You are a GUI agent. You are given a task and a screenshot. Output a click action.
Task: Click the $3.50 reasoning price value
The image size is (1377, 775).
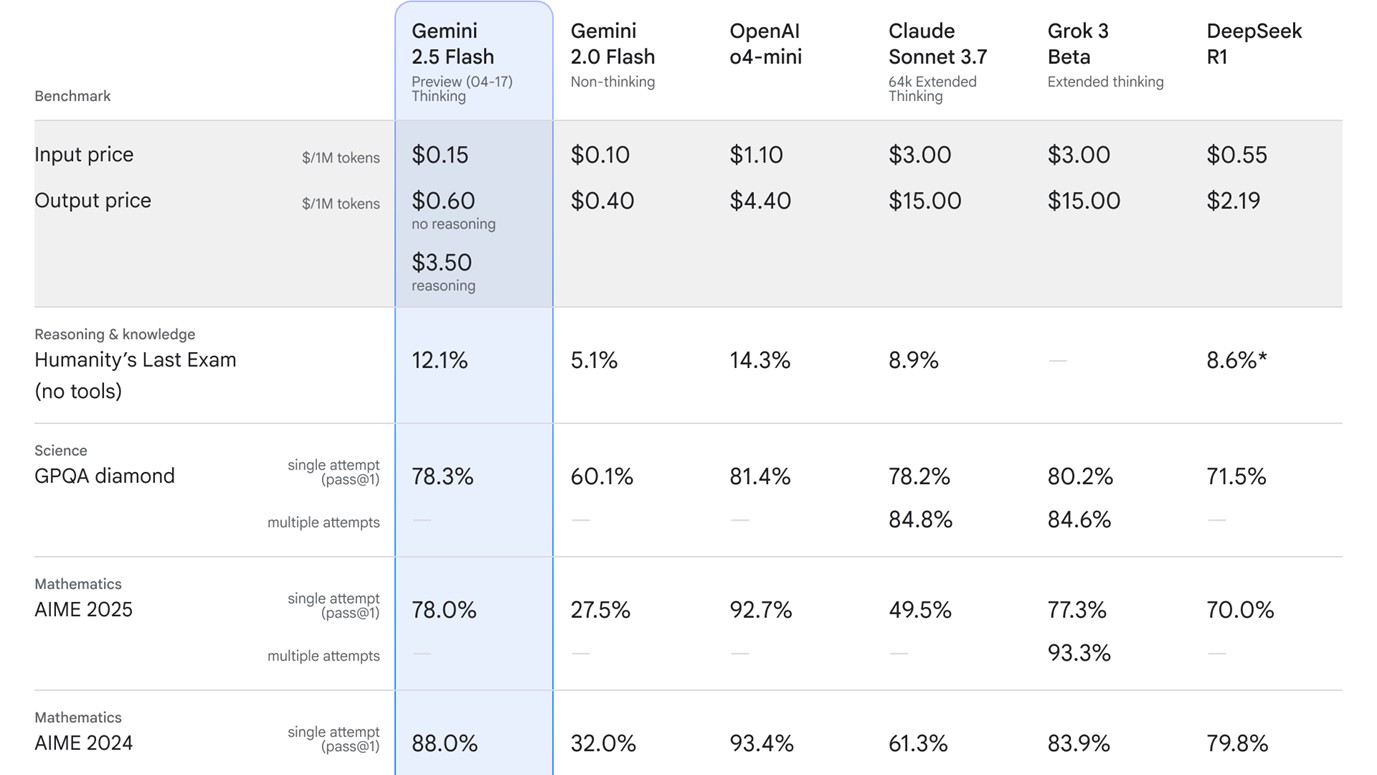click(442, 263)
